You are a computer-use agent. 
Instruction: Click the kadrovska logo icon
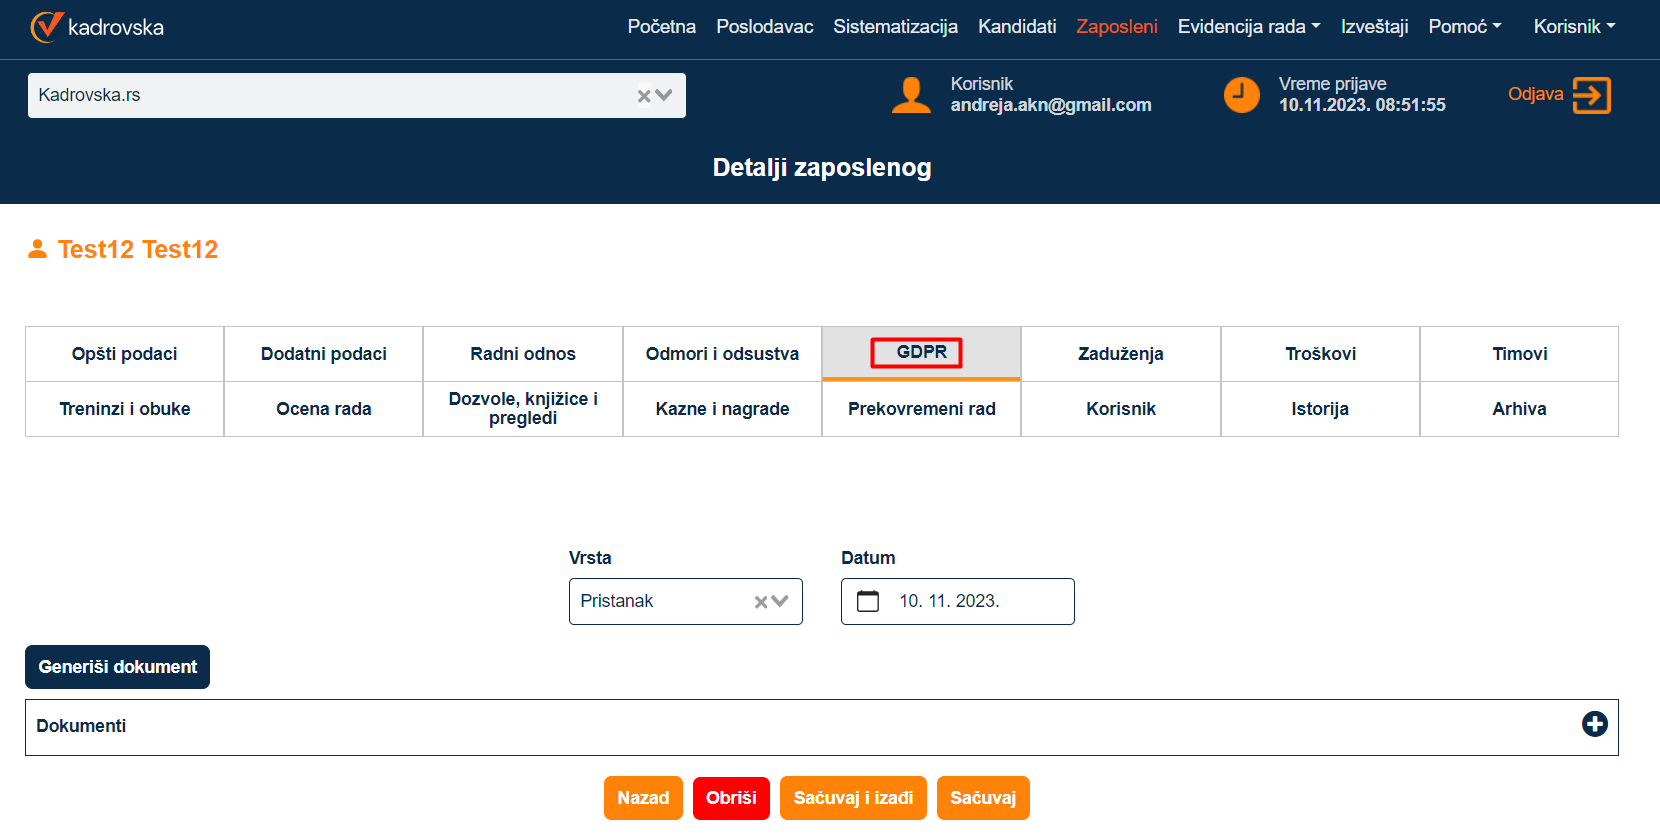(x=46, y=27)
